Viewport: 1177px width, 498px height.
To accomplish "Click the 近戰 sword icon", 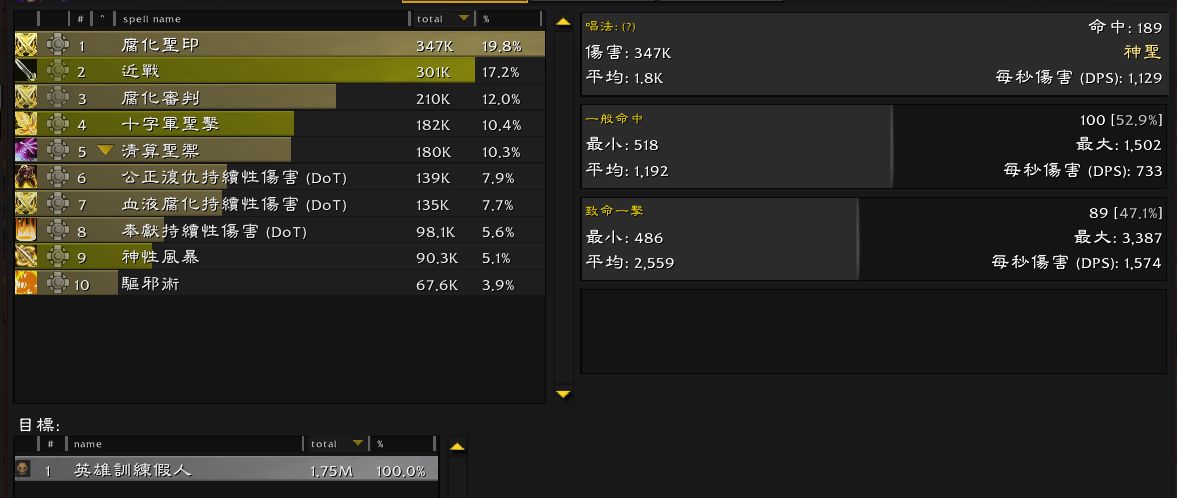I will [26, 71].
